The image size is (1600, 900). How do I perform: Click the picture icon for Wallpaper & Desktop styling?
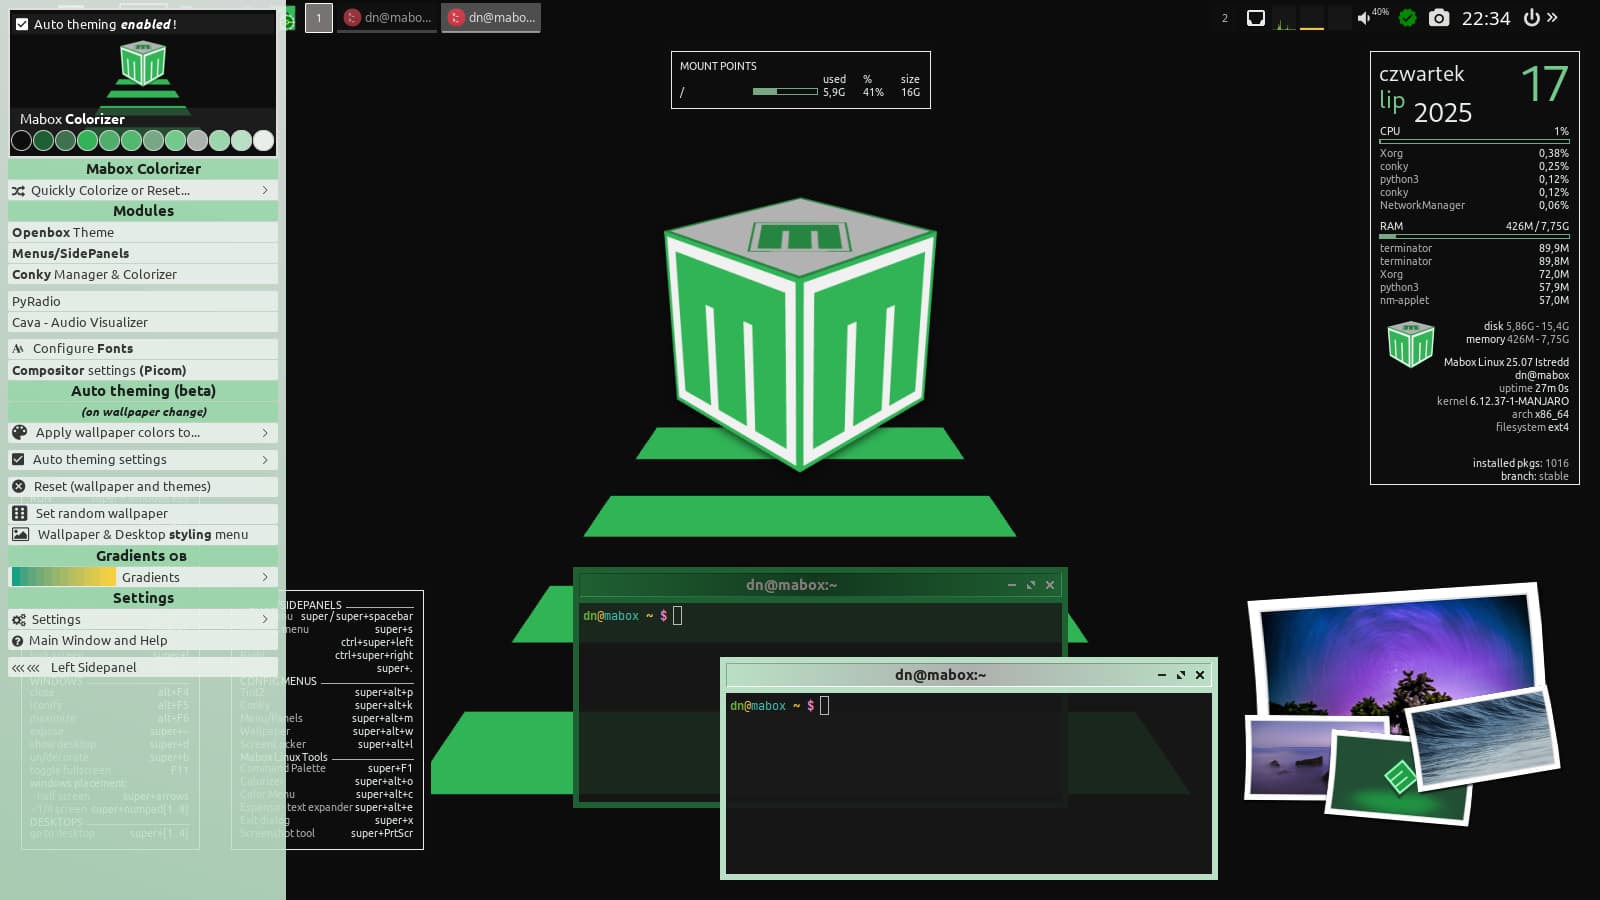[x=20, y=534]
